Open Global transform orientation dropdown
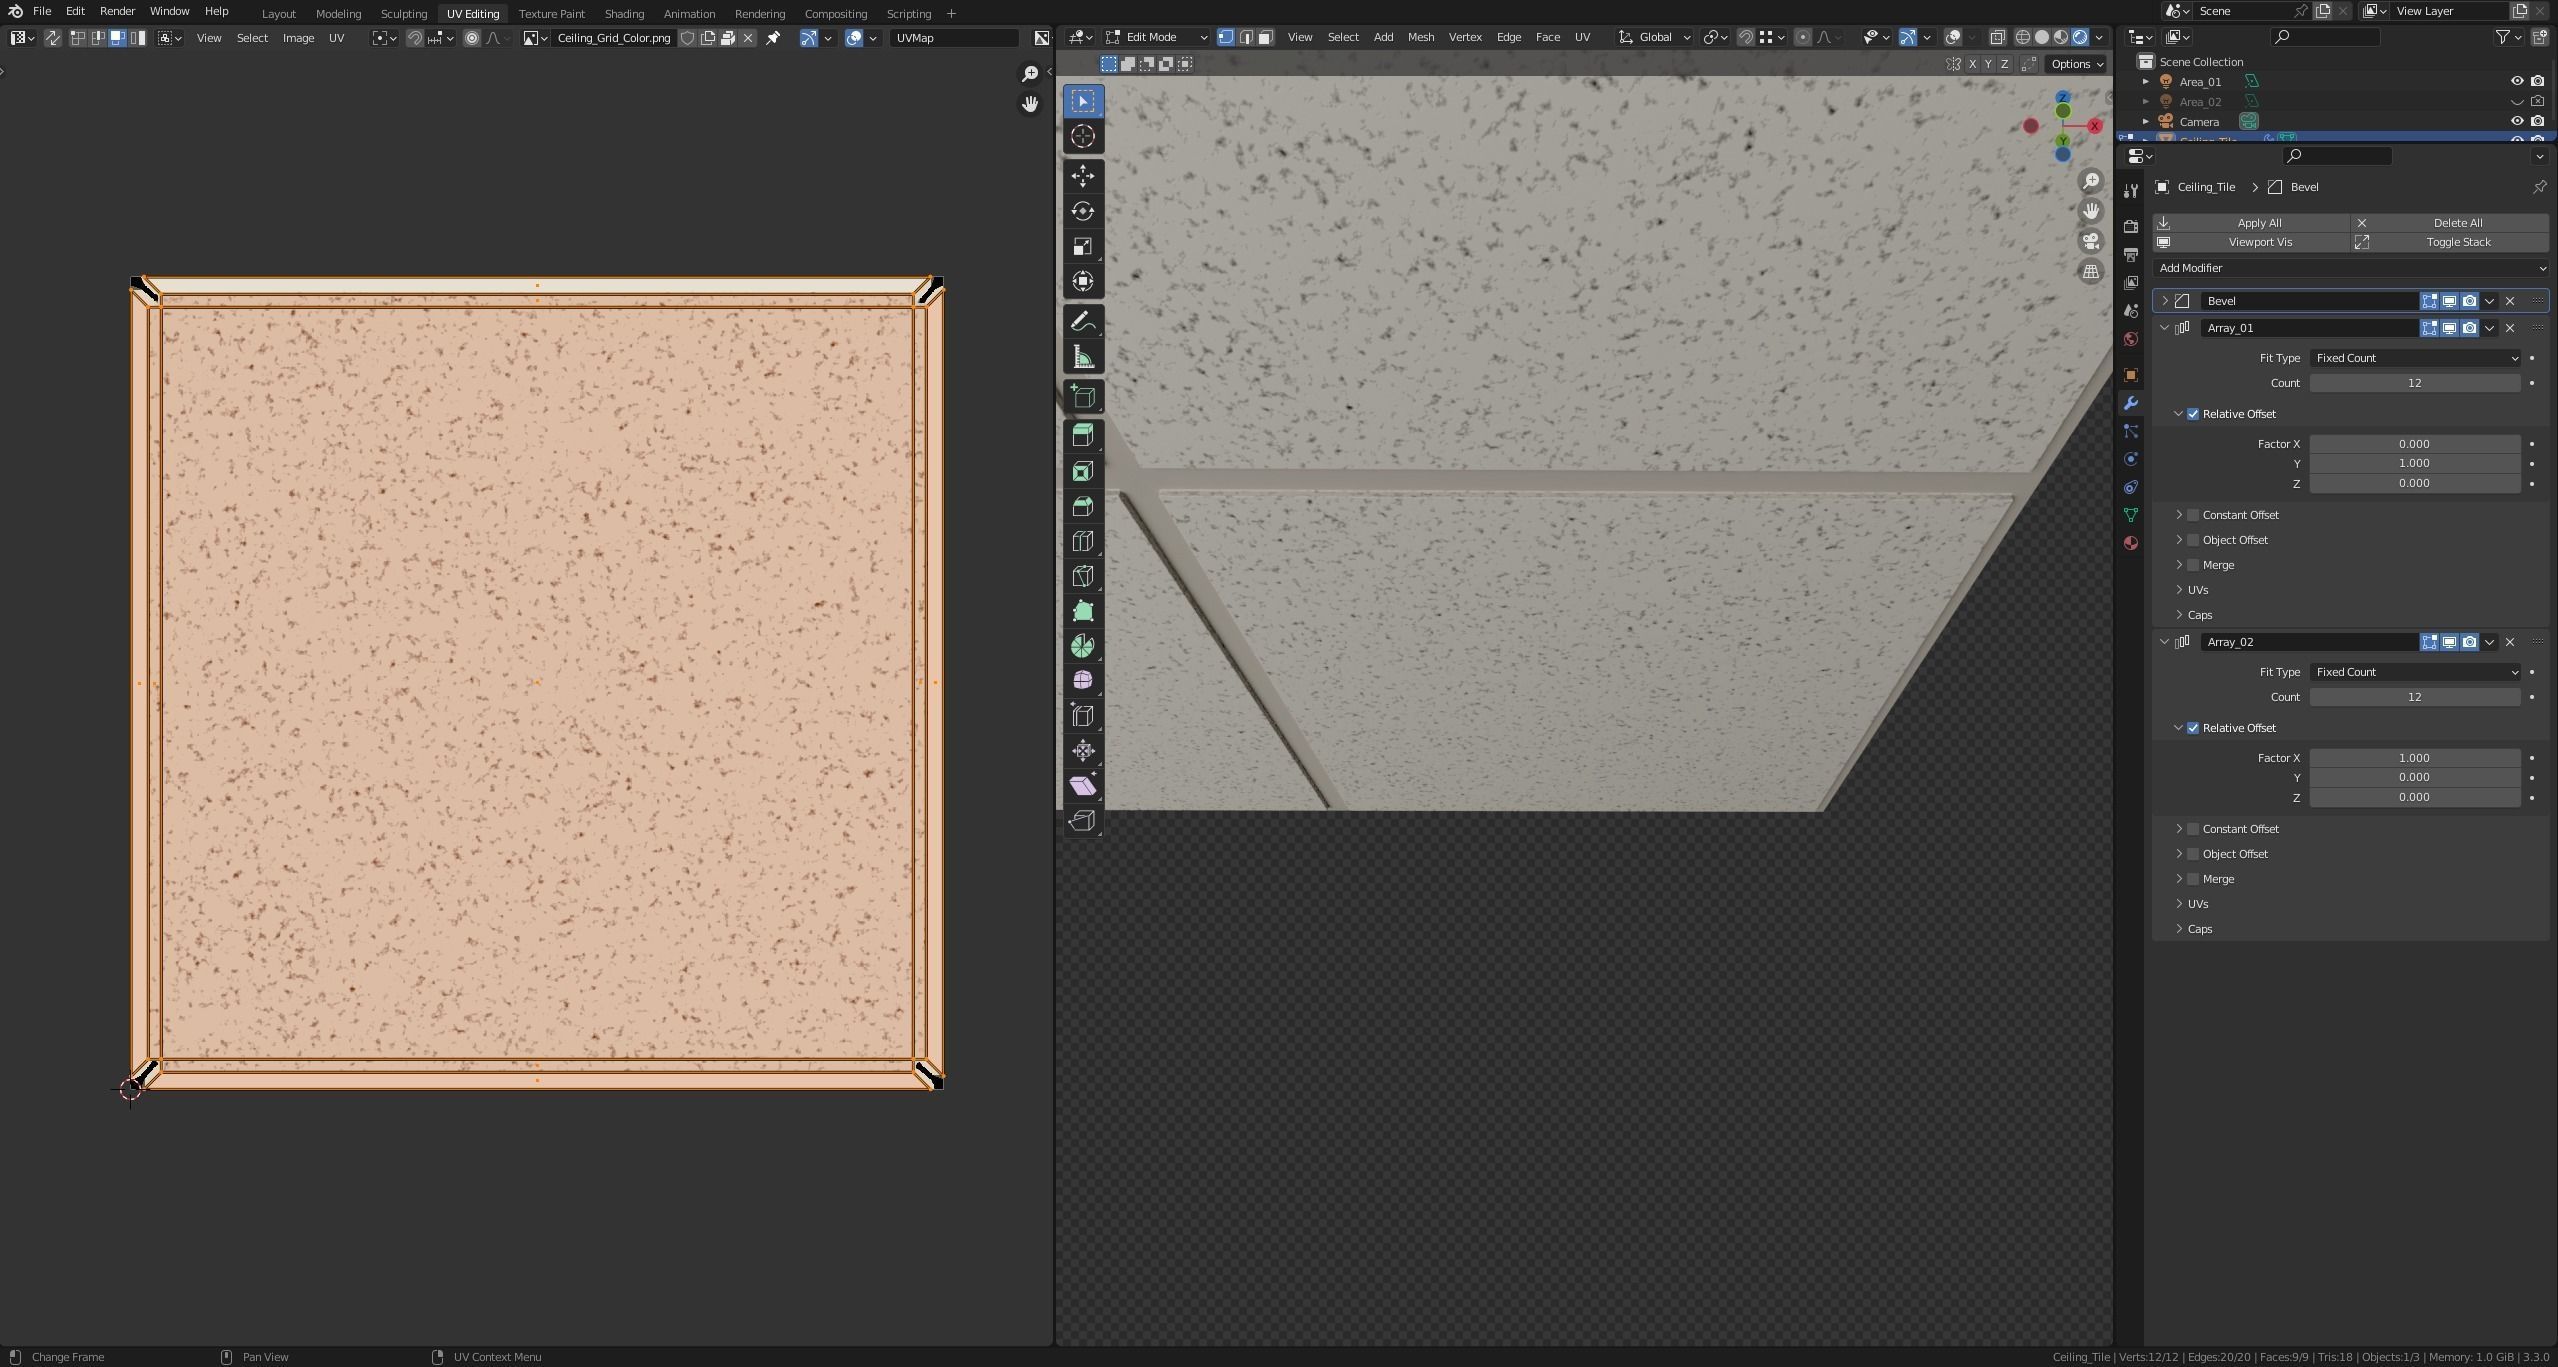This screenshot has height=1367, width=2558. click(x=1655, y=37)
